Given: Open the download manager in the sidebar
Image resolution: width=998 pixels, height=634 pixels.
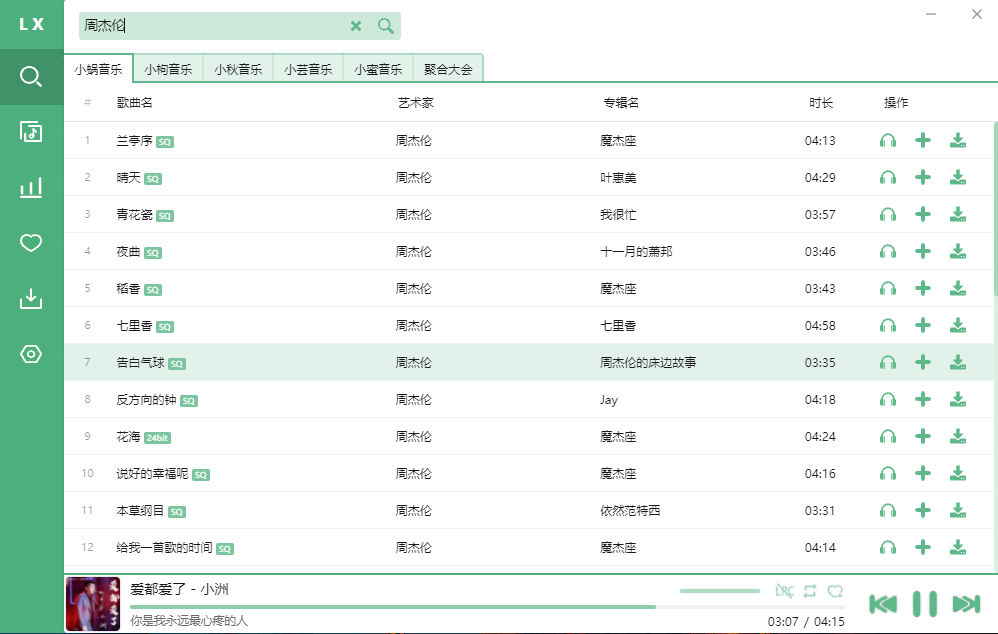Looking at the screenshot, I should click(x=30, y=297).
